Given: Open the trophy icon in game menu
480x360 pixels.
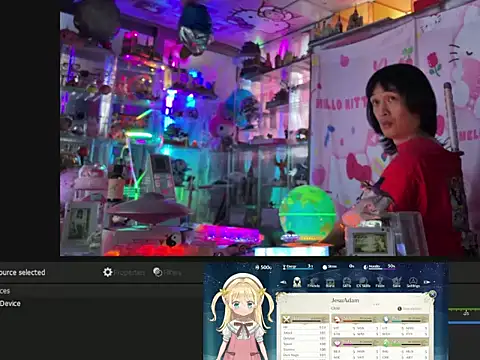Looking at the screenshot, I should click(380, 282).
